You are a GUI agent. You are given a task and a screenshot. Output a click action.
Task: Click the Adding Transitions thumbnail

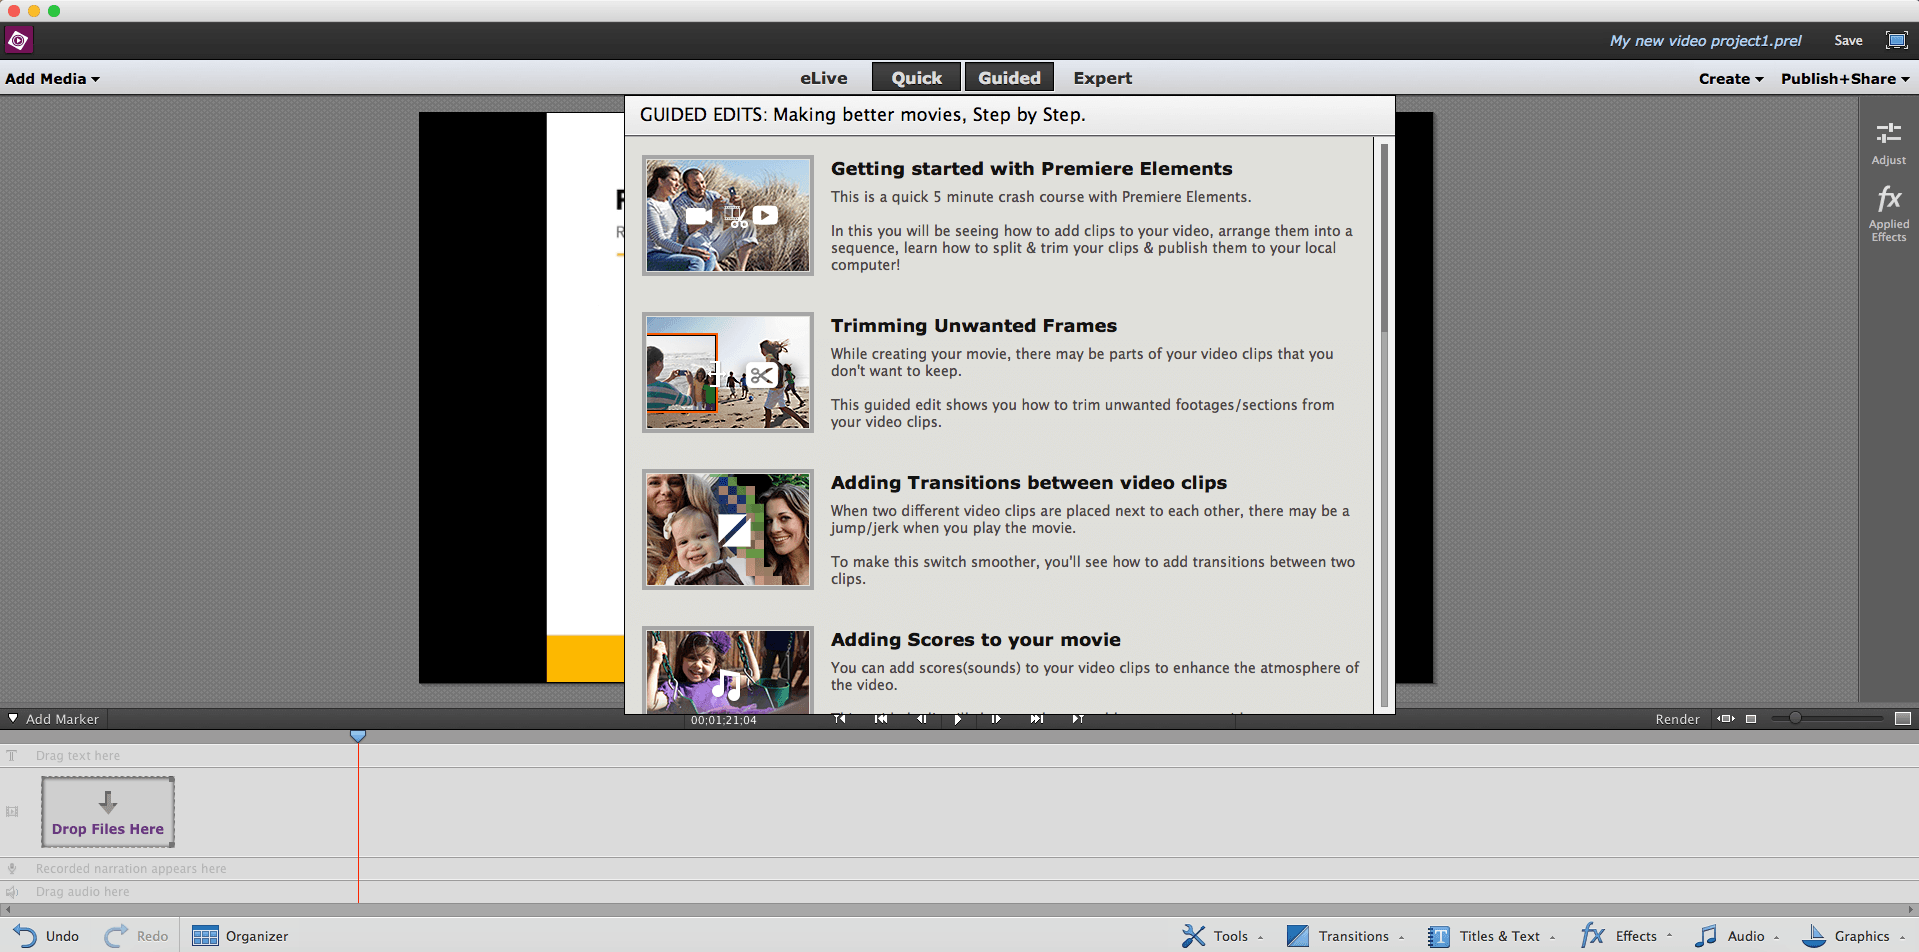pyautogui.click(x=728, y=529)
